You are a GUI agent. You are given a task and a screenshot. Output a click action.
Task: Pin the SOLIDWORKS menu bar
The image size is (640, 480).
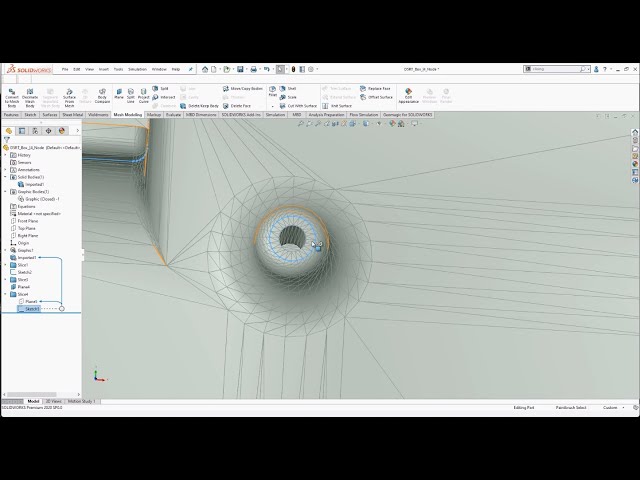[x=191, y=69]
